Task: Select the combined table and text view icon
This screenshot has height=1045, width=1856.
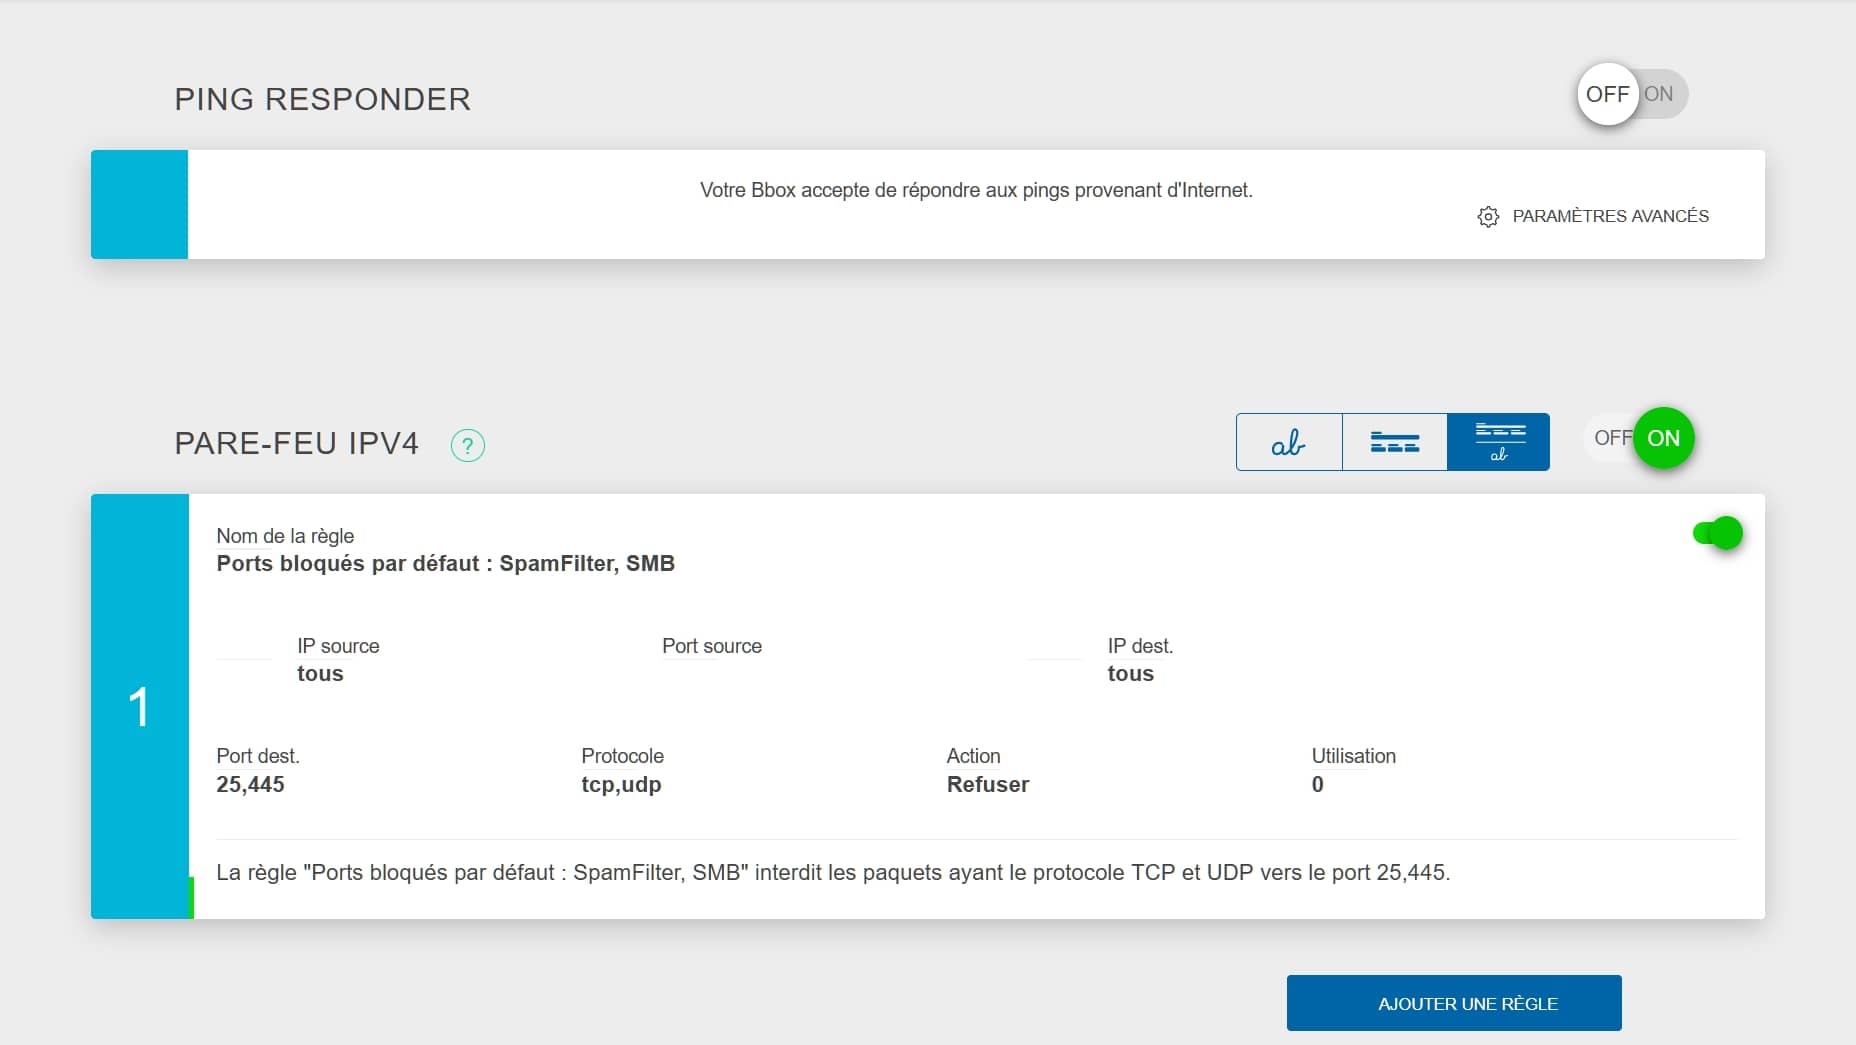Action: 1499,442
